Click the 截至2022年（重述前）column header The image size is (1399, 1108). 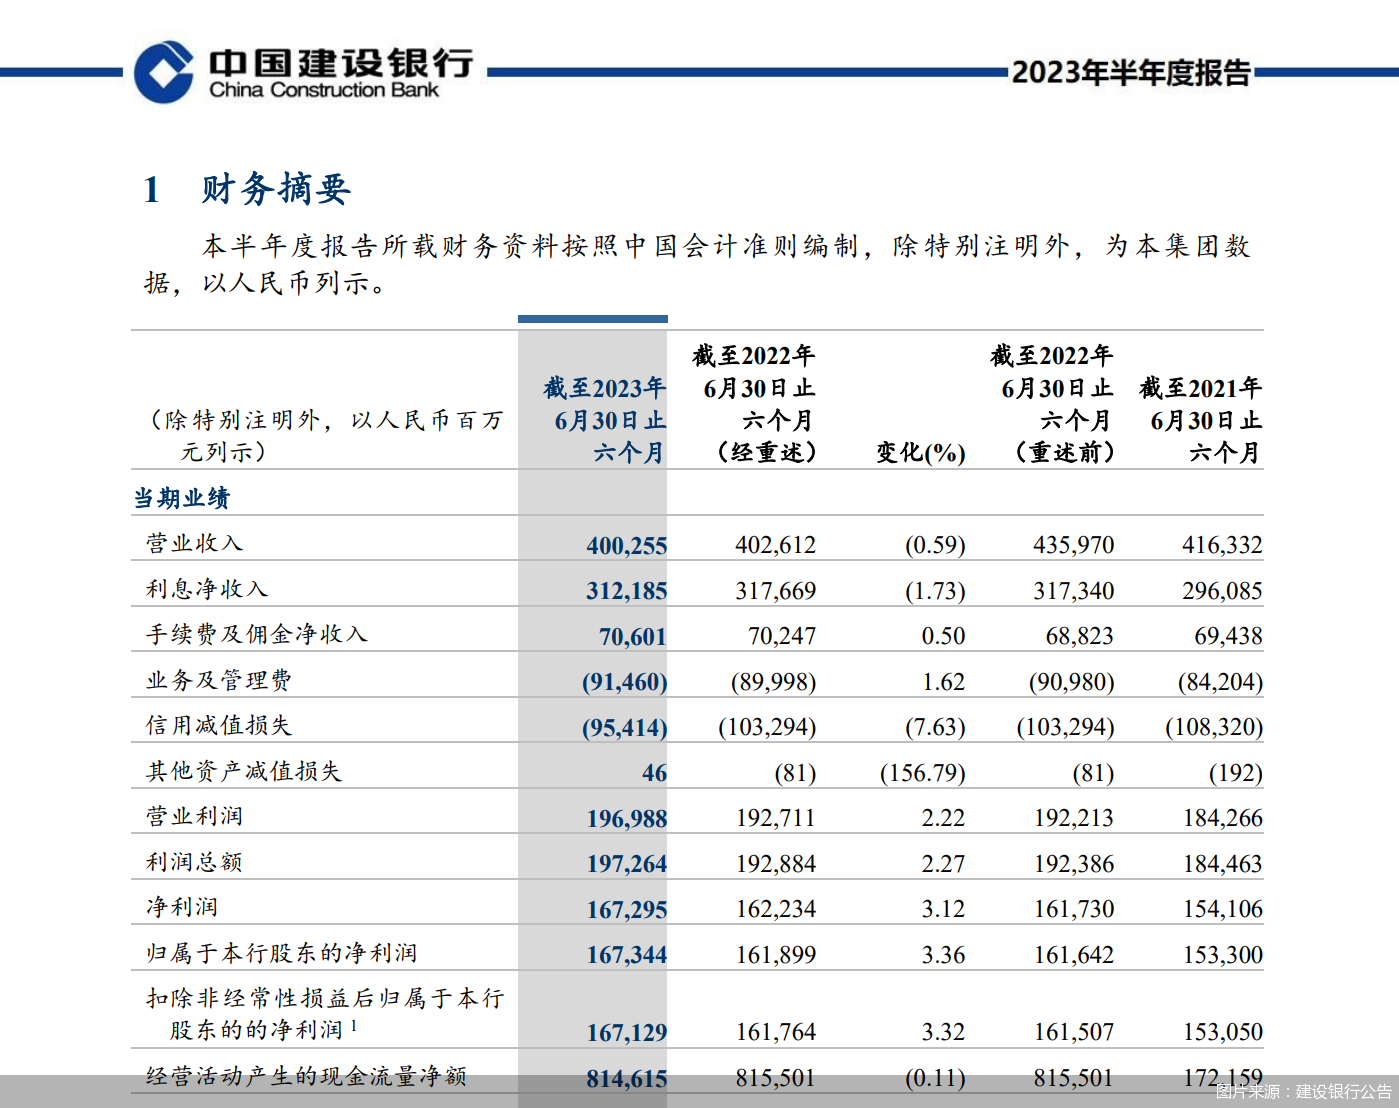[x=1049, y=403]
